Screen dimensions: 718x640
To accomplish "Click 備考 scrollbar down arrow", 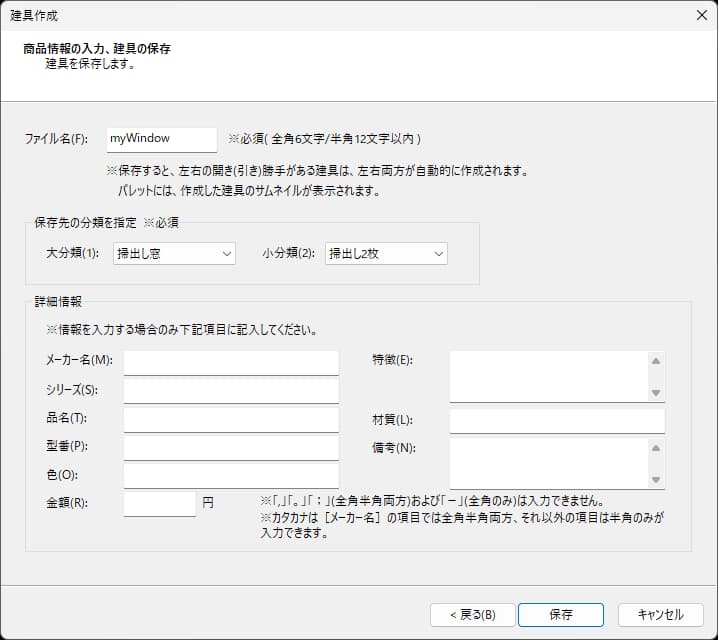I will pos(656,480).
